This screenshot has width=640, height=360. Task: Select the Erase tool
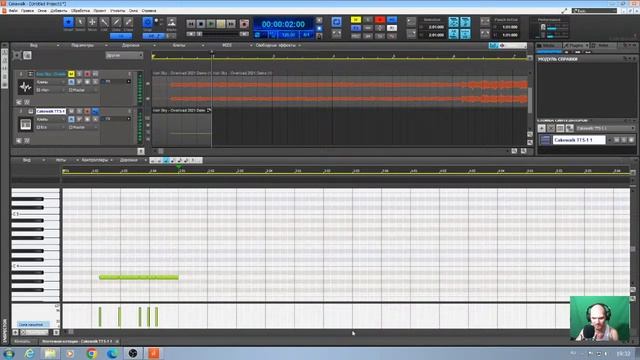[128, 22]
